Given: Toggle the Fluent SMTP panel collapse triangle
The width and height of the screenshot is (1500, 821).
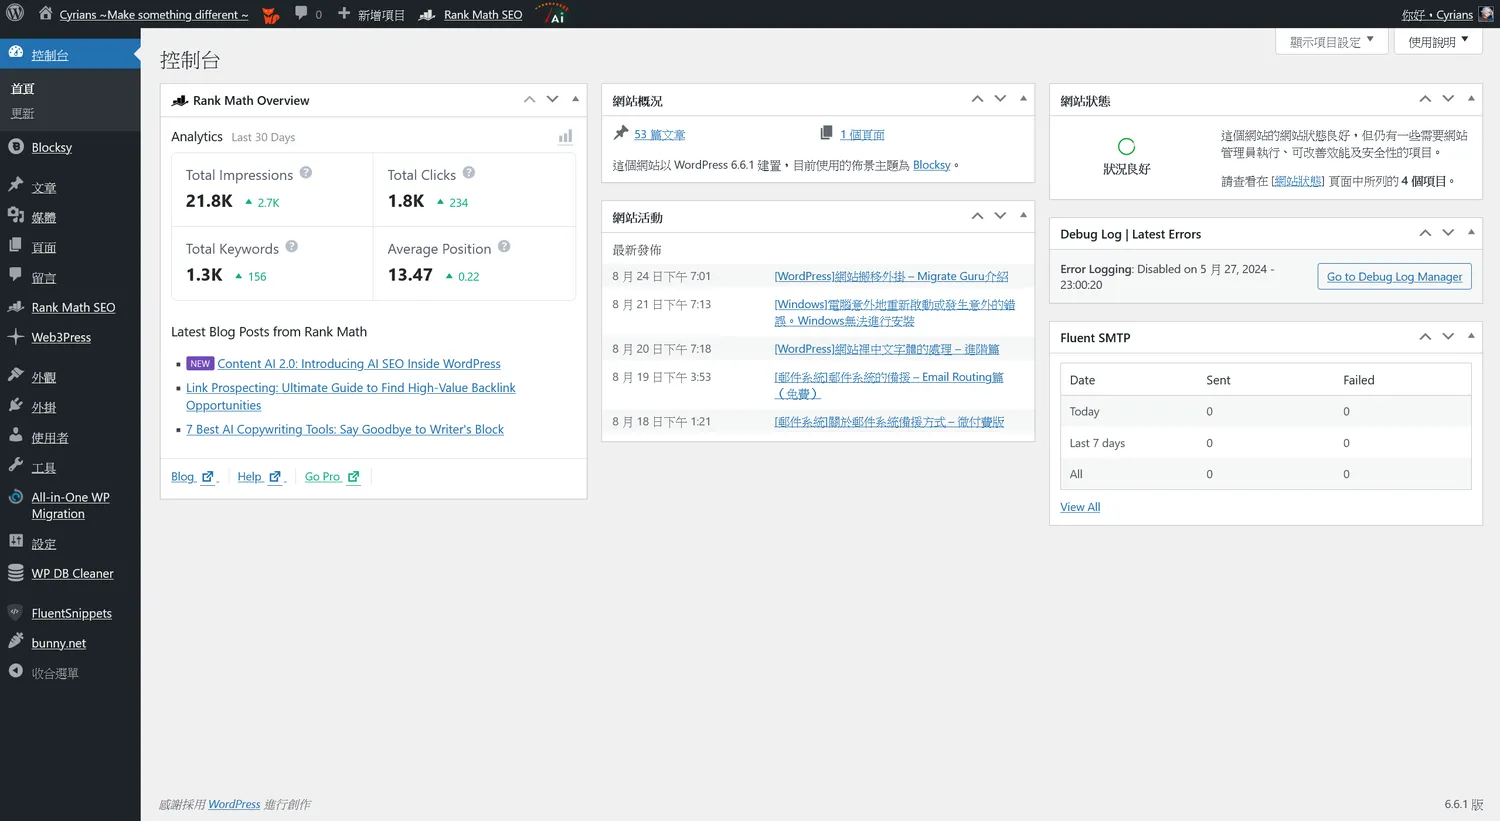Looking at the screenshot, I should point(1471,336).
